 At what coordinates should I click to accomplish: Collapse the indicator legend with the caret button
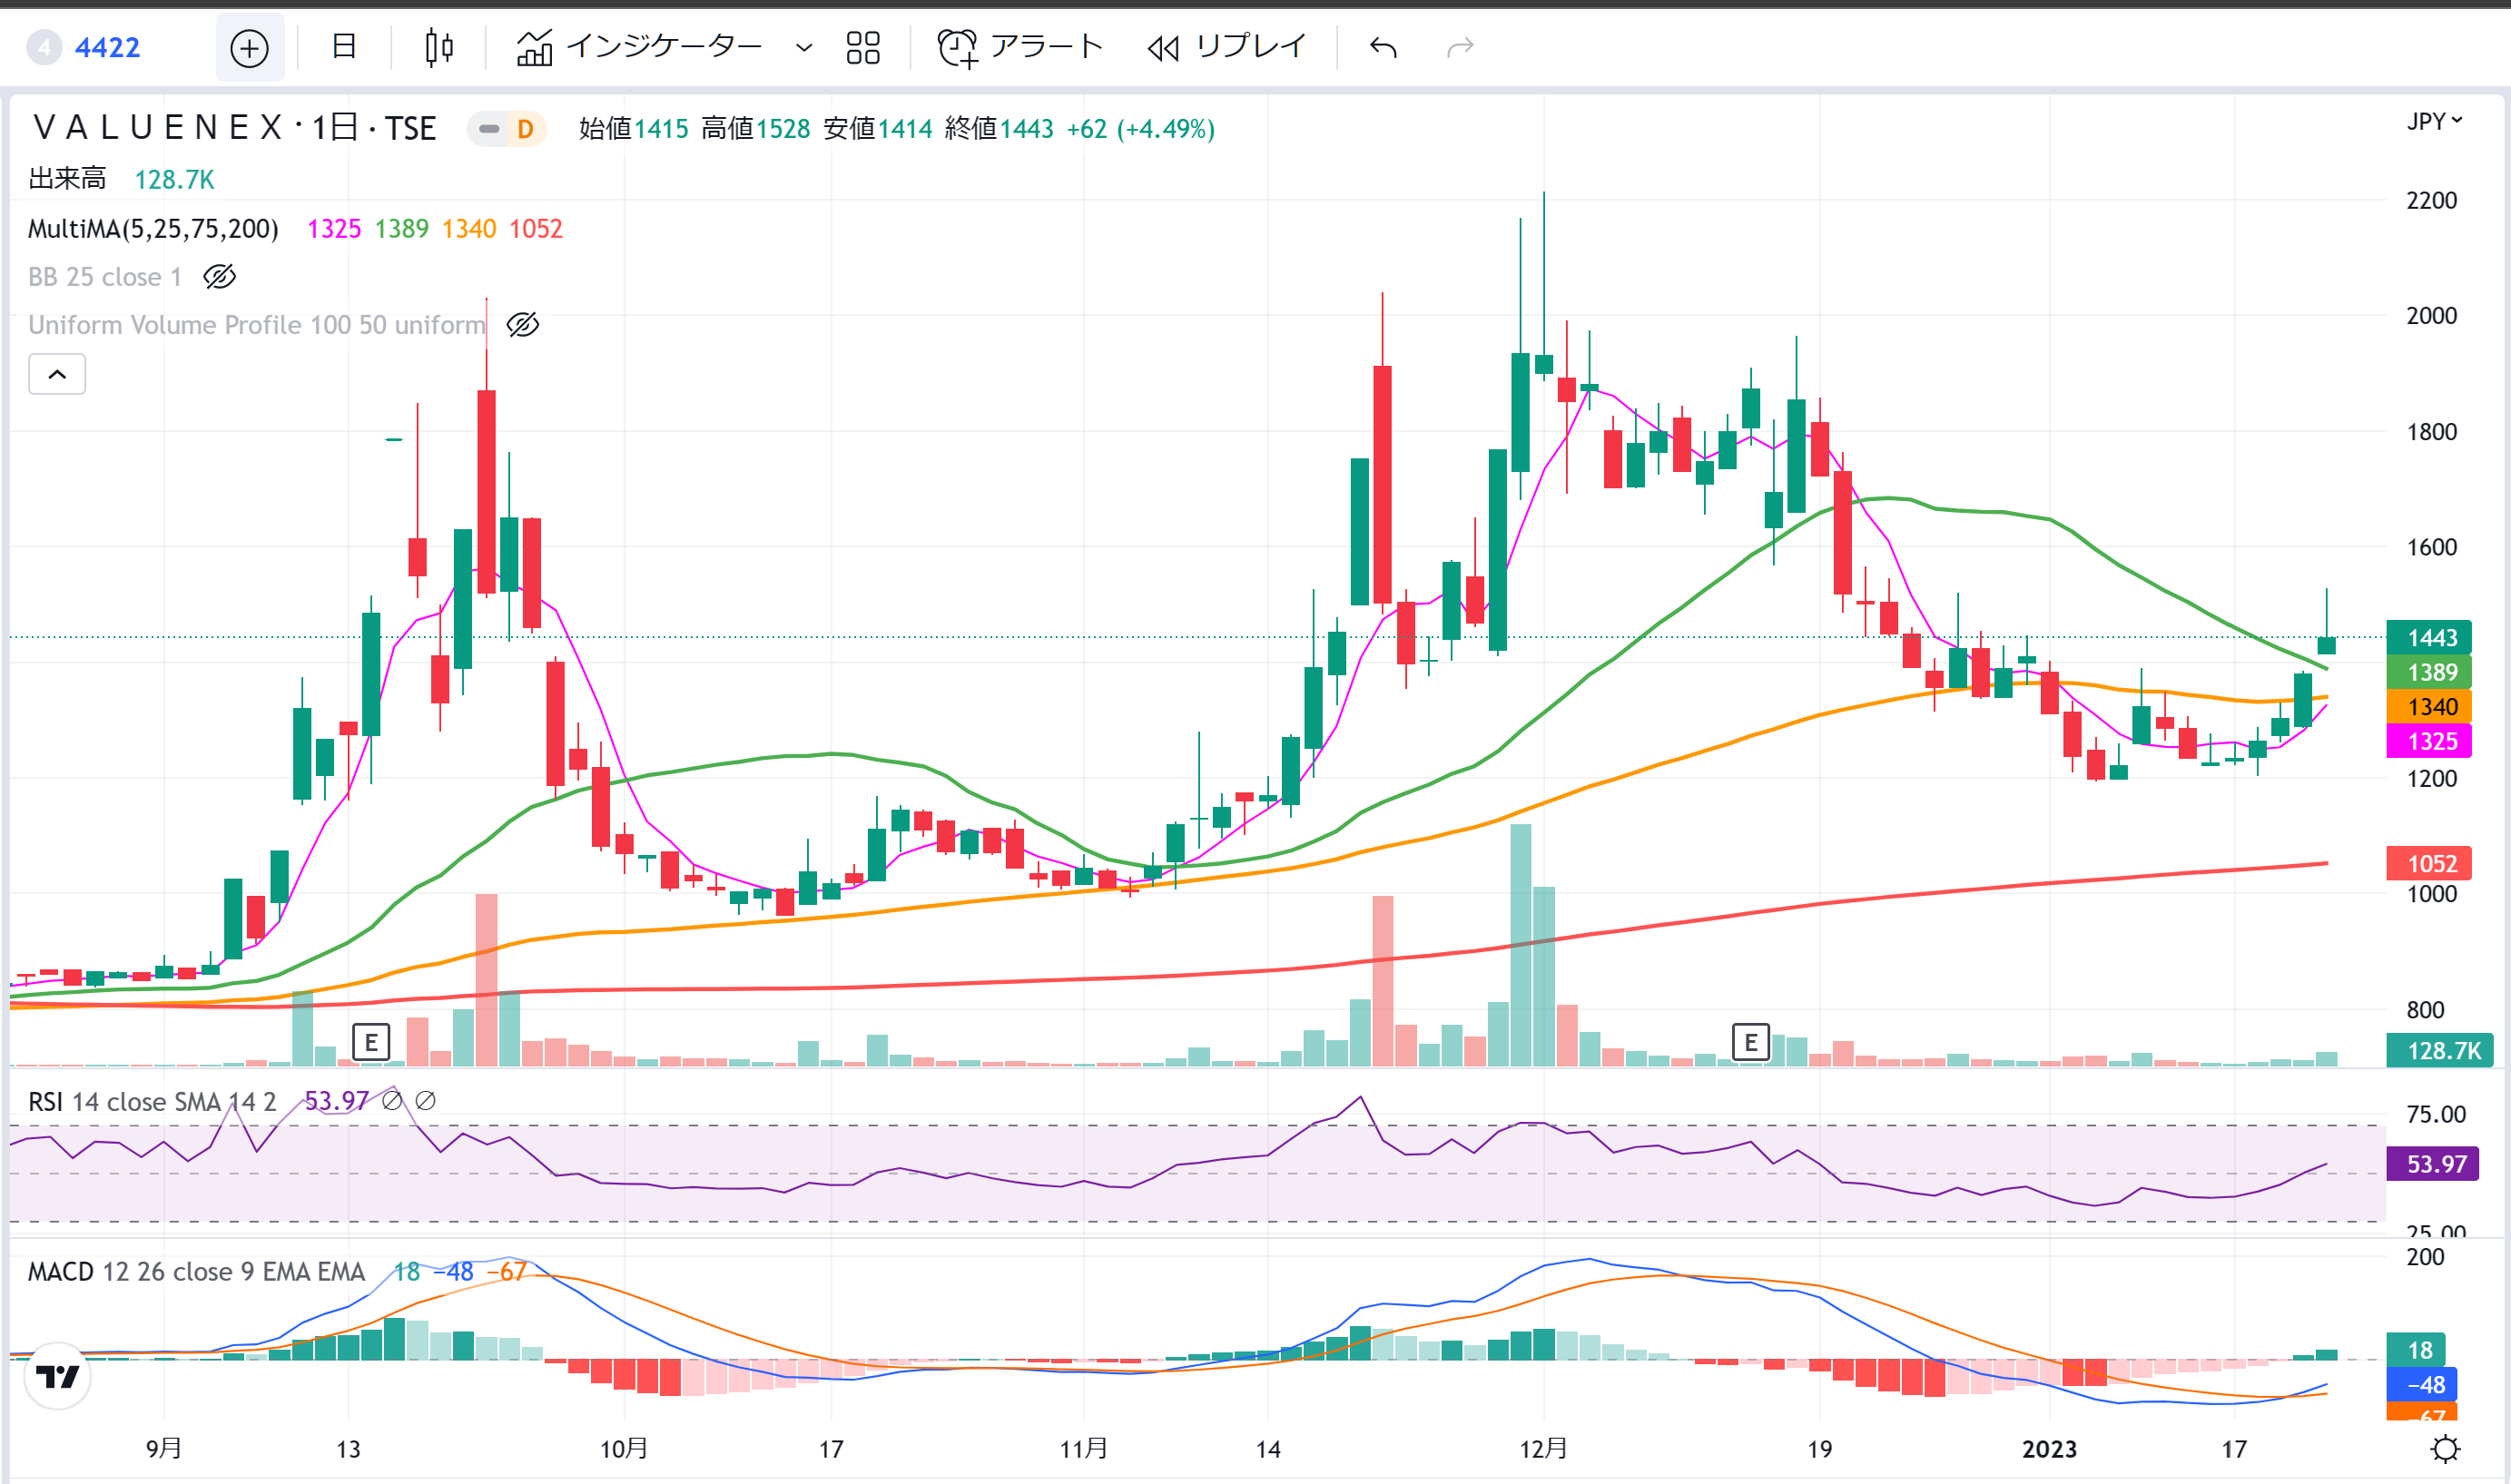57,374
